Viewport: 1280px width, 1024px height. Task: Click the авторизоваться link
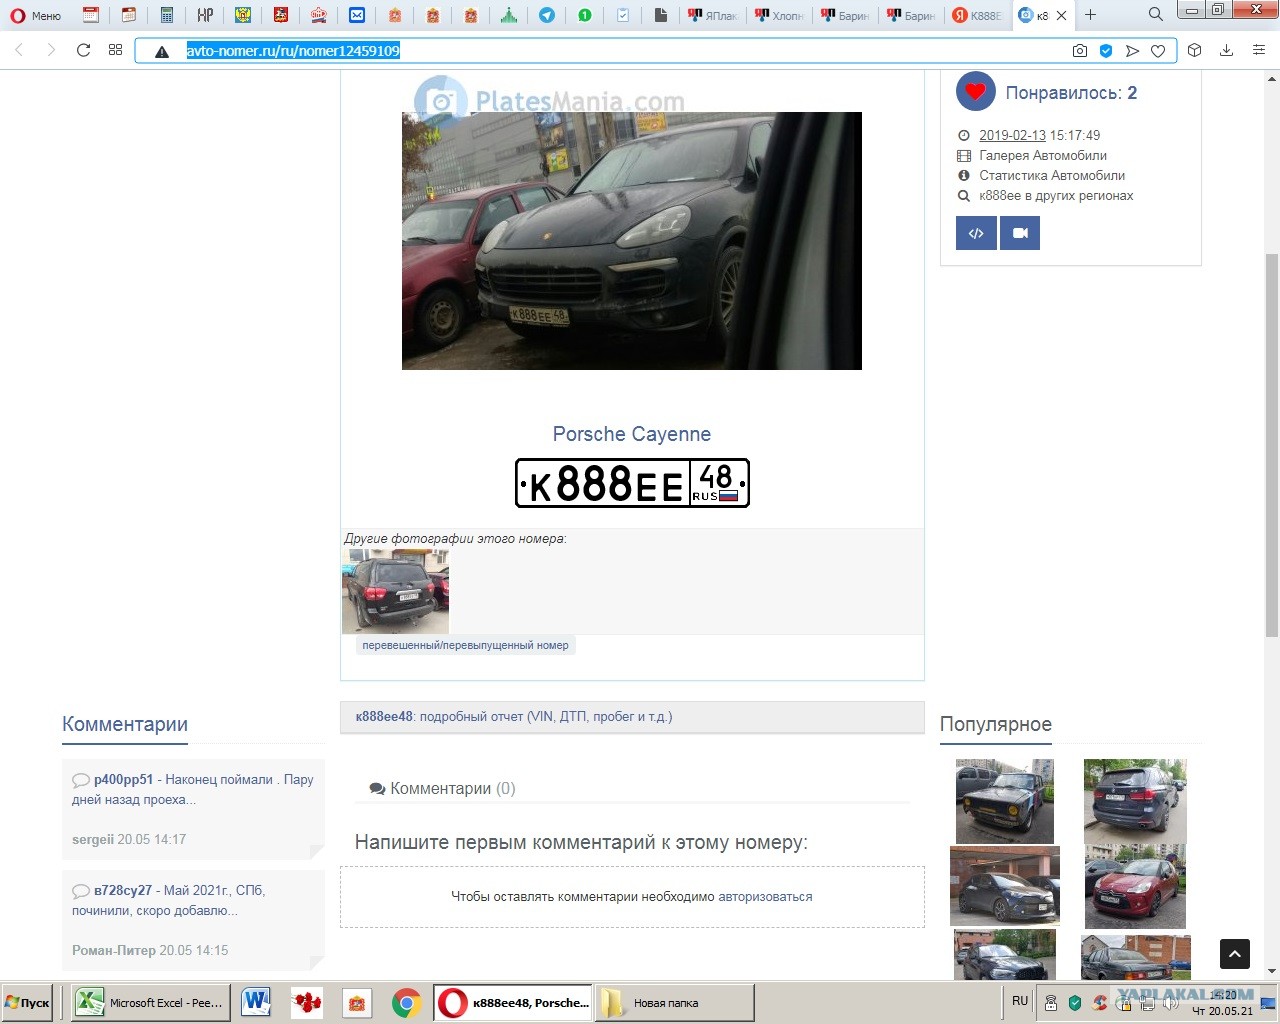765,896
